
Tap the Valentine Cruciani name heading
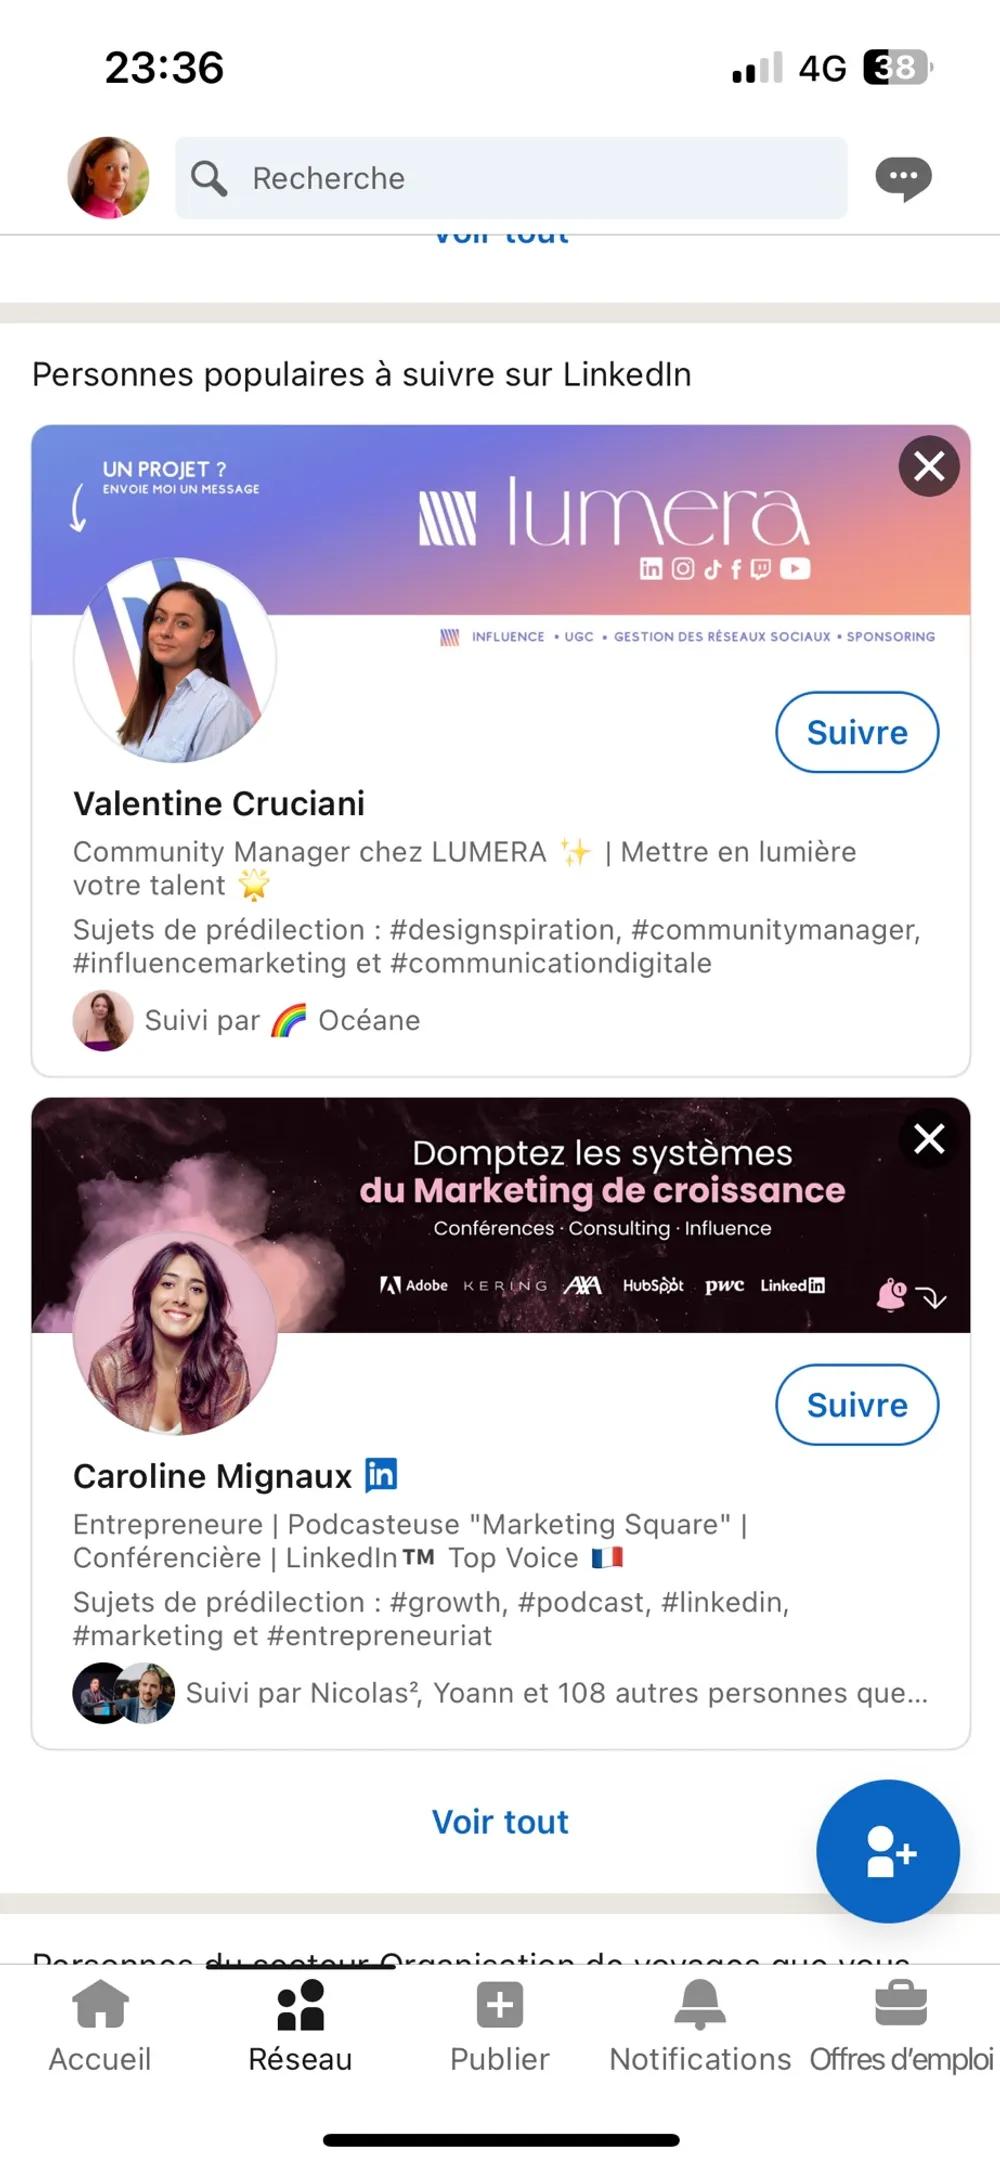click(219, 804)
